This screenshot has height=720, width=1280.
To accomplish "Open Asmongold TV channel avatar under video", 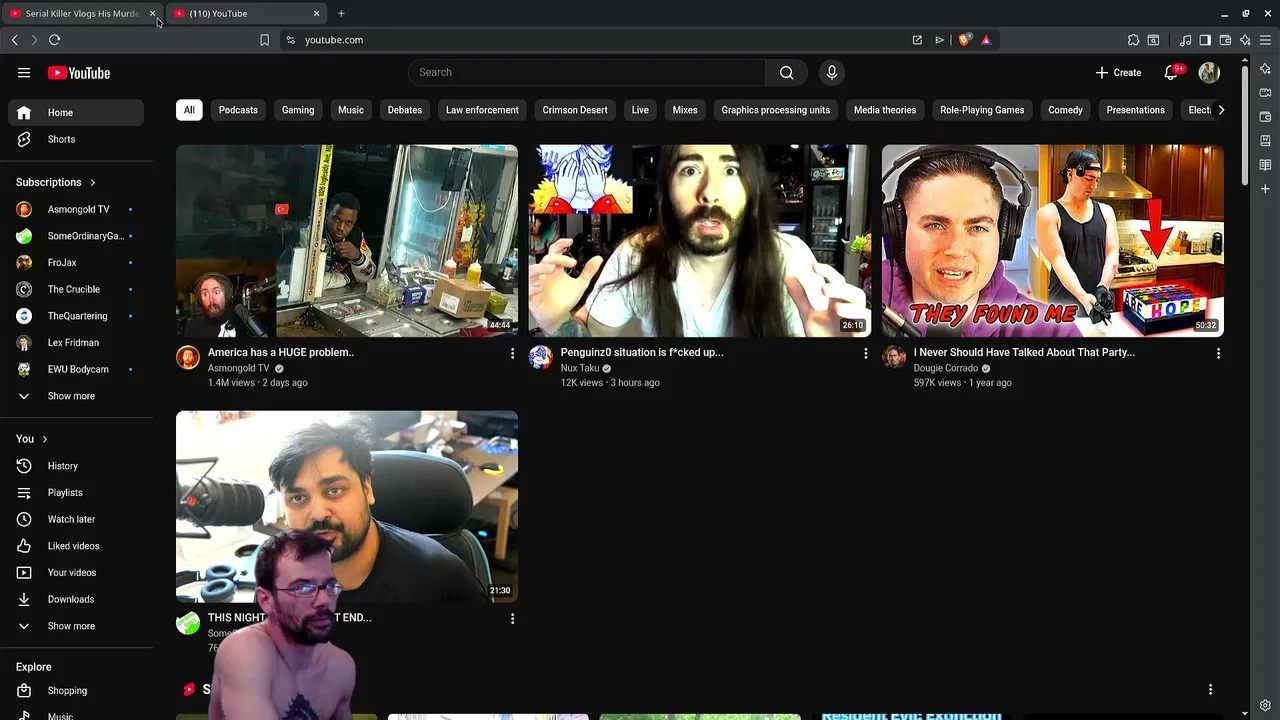I will pyautogui.click(x=188, y=358).
